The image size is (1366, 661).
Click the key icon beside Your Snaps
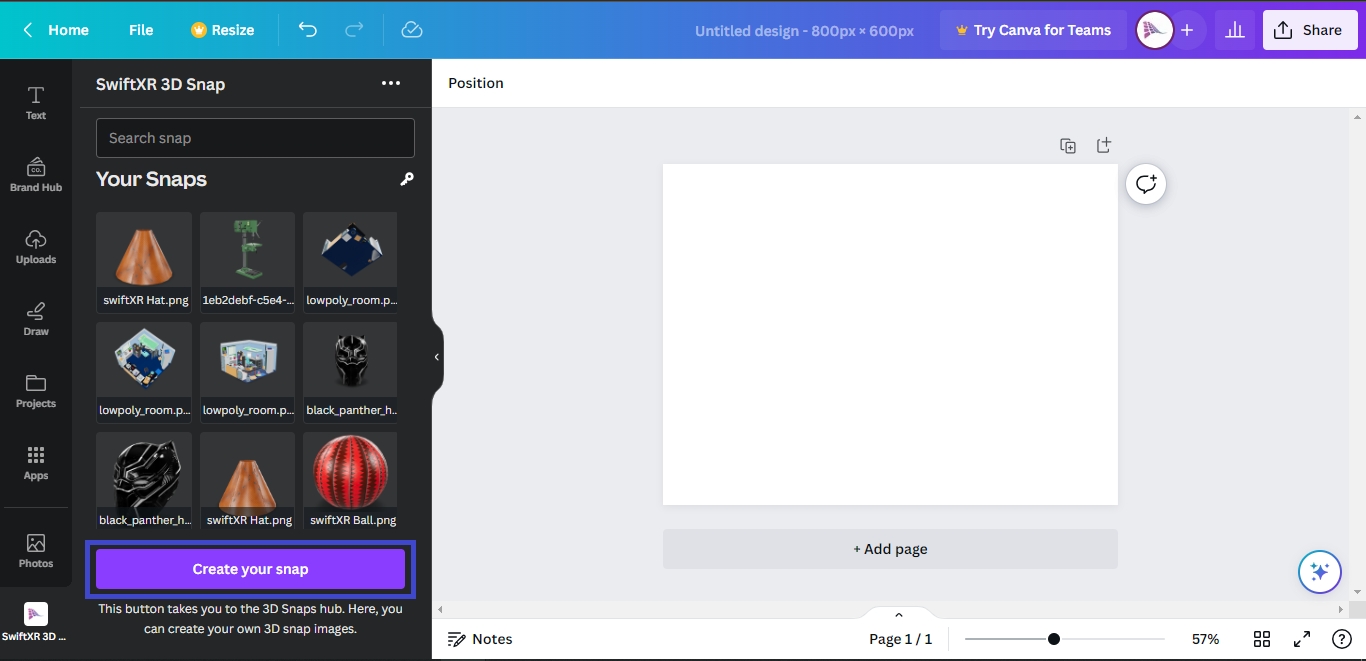point(406,179)
